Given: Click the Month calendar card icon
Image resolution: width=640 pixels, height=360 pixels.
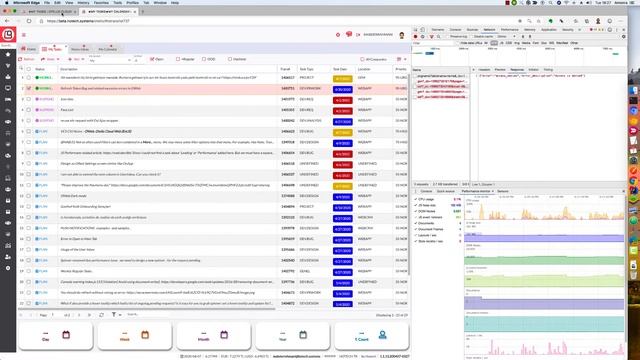Looking at the screenshot, I should tap(224, 335).
